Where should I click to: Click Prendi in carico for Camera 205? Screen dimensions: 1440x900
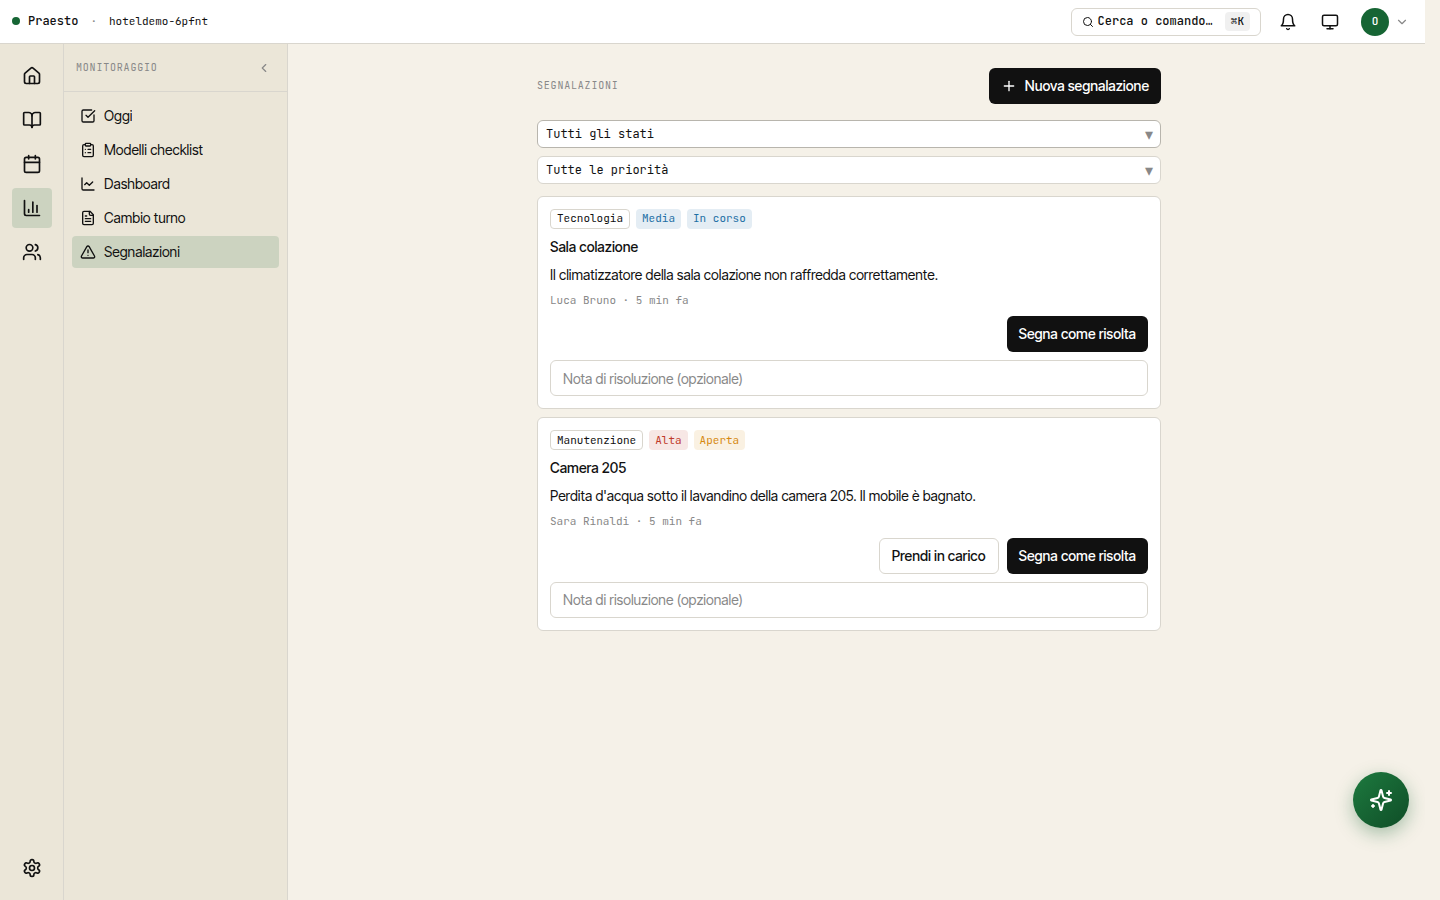[938, 556]
